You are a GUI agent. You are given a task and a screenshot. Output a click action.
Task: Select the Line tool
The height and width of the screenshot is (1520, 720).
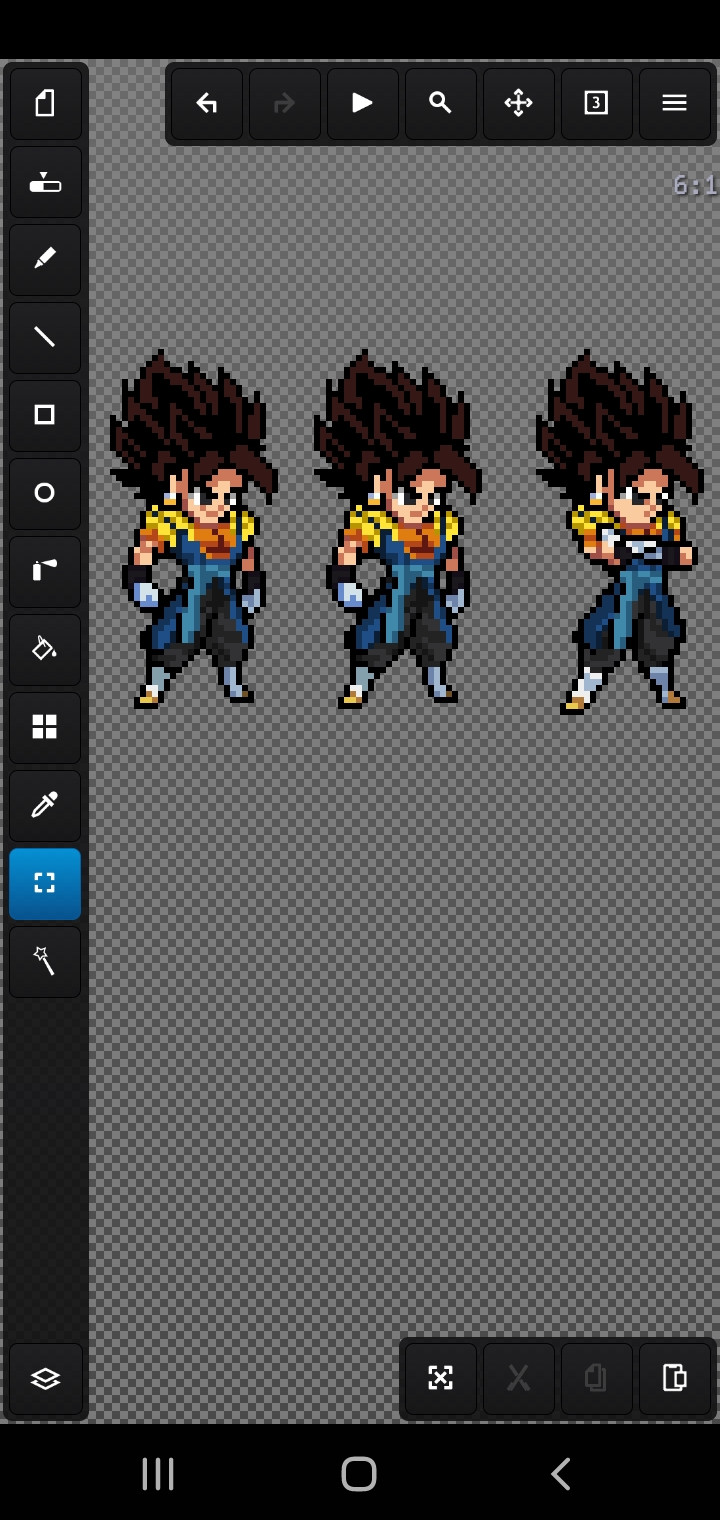point(45,337)
